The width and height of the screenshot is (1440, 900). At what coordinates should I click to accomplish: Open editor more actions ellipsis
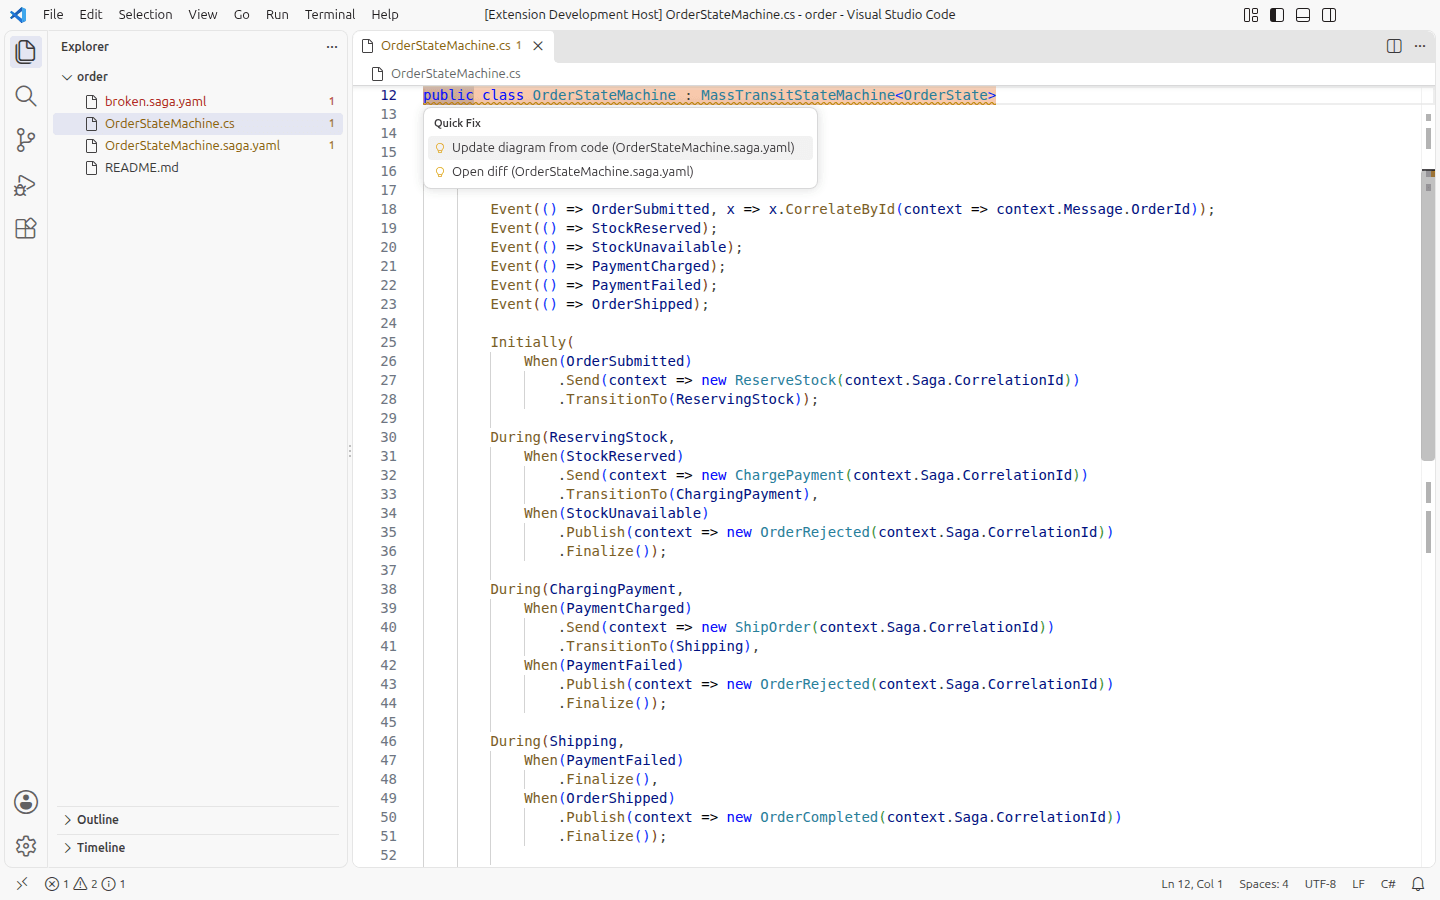coord(1420,46)
